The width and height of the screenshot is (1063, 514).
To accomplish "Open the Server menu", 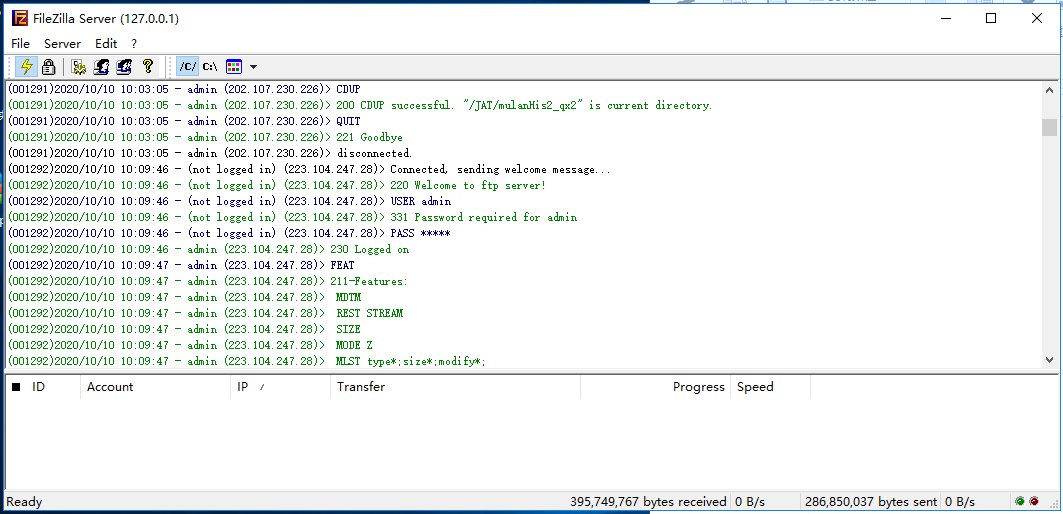I will 62,43.
